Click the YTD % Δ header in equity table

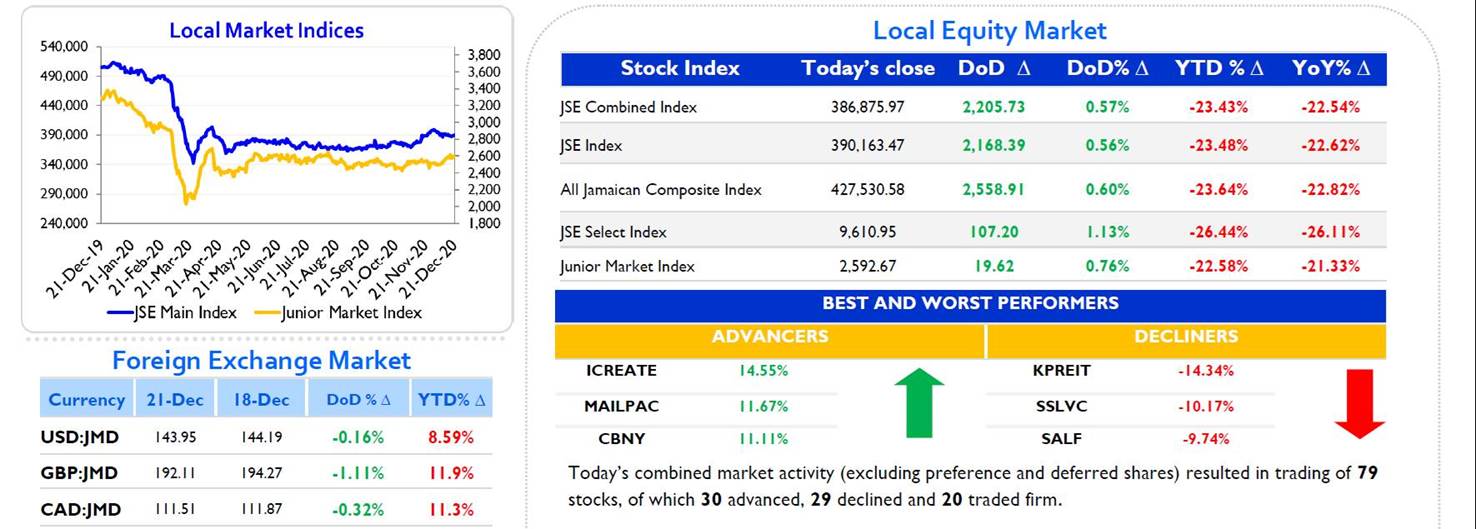pyautogui.click(x=1219, y=68)
